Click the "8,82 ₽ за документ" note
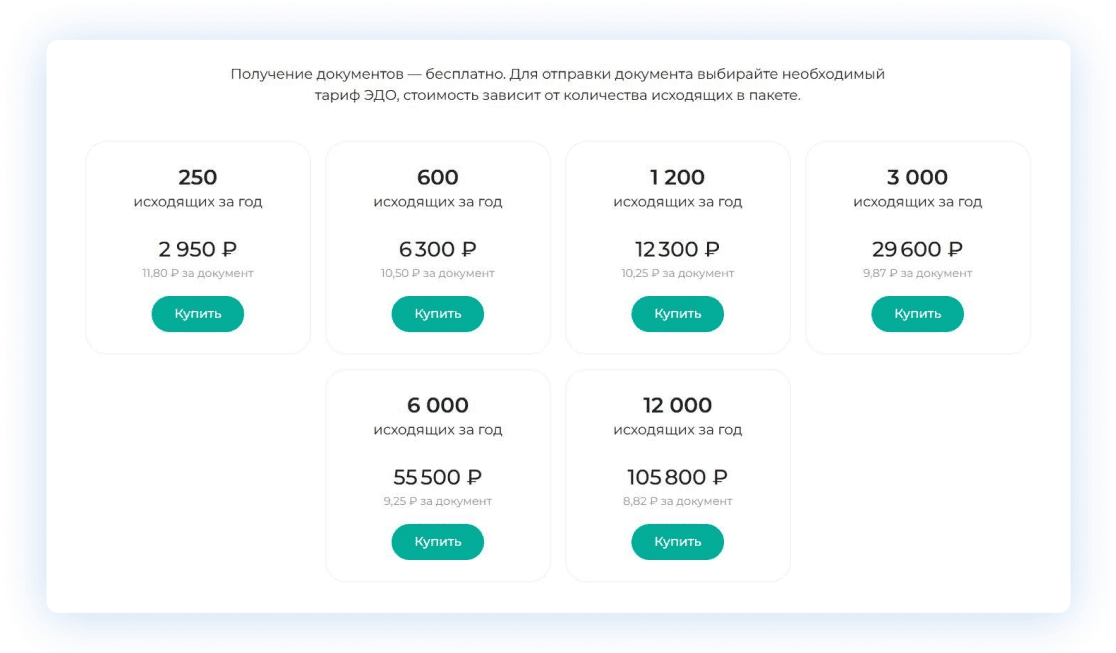Image resolution: width=1116 pixels, height=653 pixels. point(677,501)
